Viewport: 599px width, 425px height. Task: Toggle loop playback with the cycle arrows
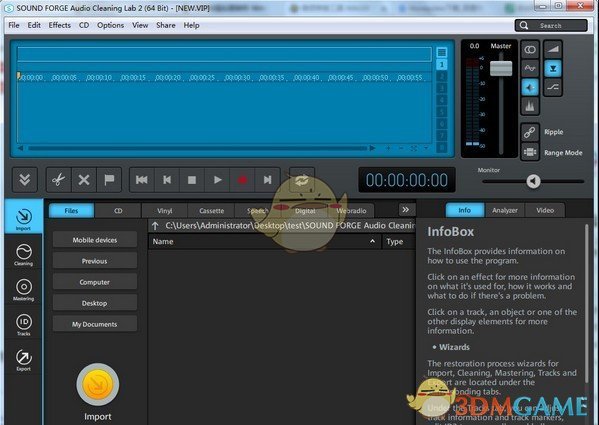pyautogui.click(x=302, y=179)
